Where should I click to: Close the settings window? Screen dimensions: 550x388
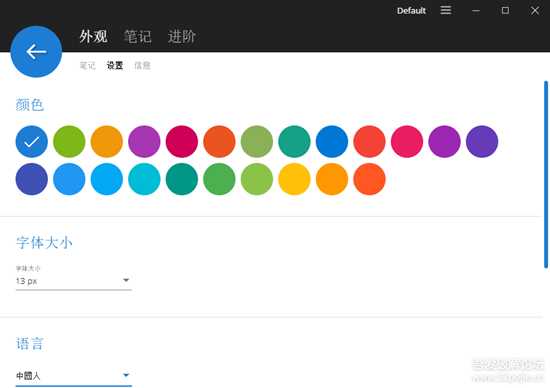coord(535,11)
